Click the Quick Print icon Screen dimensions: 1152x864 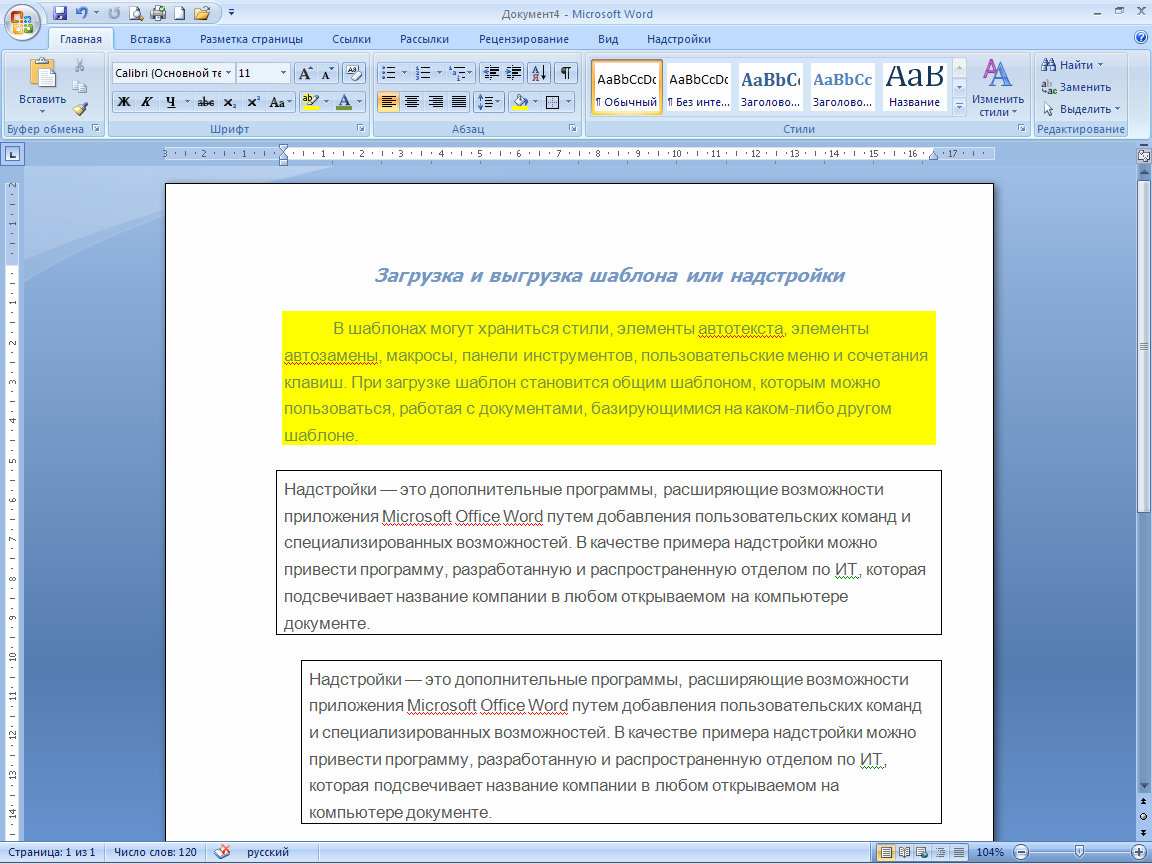coord(157,13)
